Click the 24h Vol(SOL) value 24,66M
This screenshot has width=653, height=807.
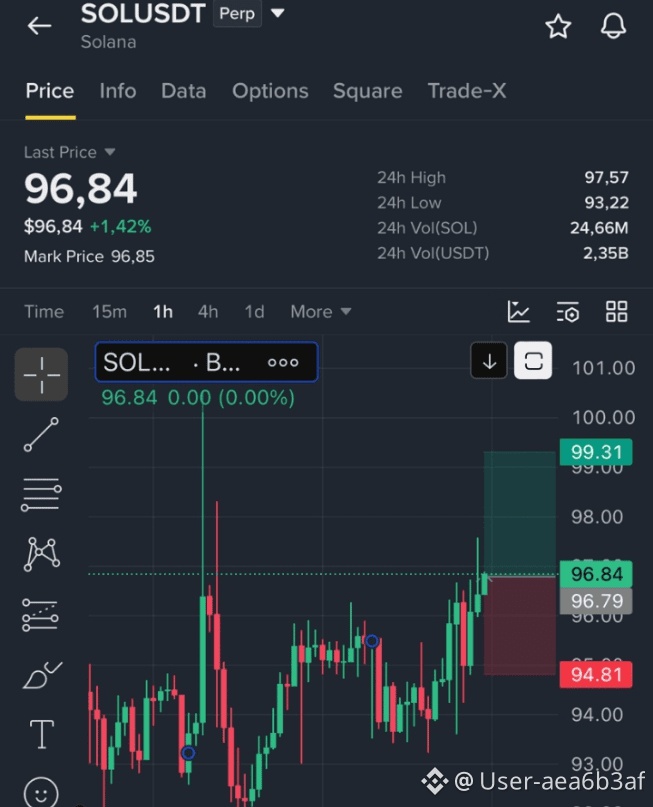[599, 228]
